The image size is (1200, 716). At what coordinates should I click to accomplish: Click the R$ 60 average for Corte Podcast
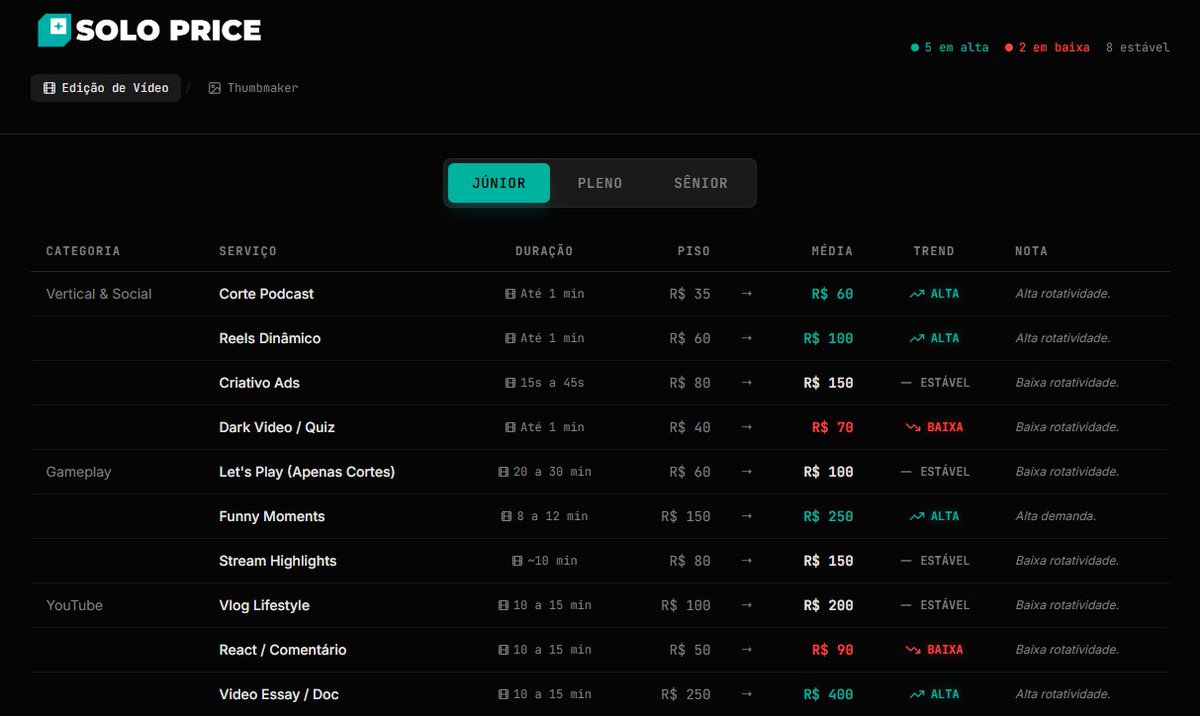[833, 294]
